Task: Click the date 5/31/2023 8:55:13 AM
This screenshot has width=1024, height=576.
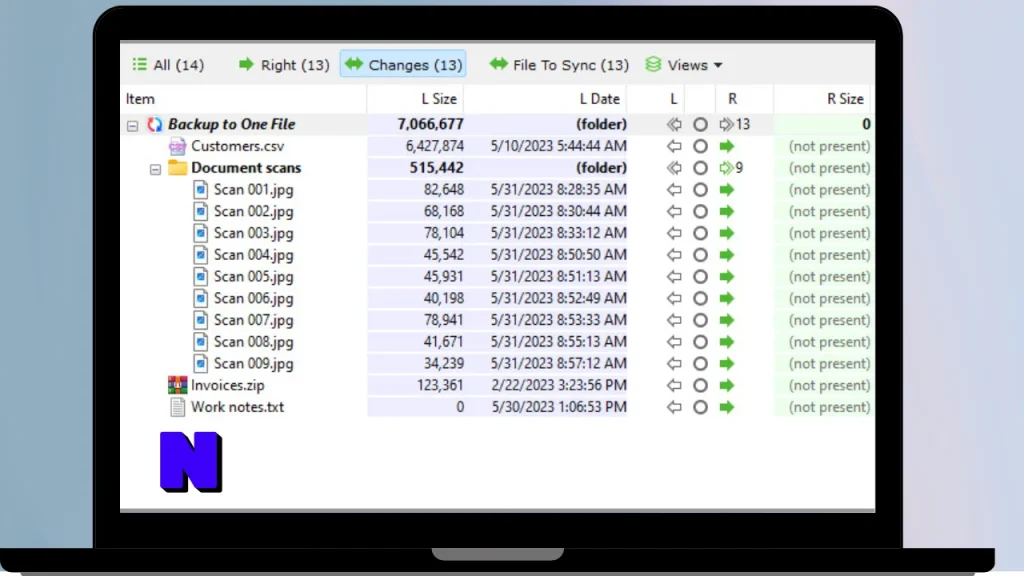Action: pyautogui.click(x=558, y=342)
